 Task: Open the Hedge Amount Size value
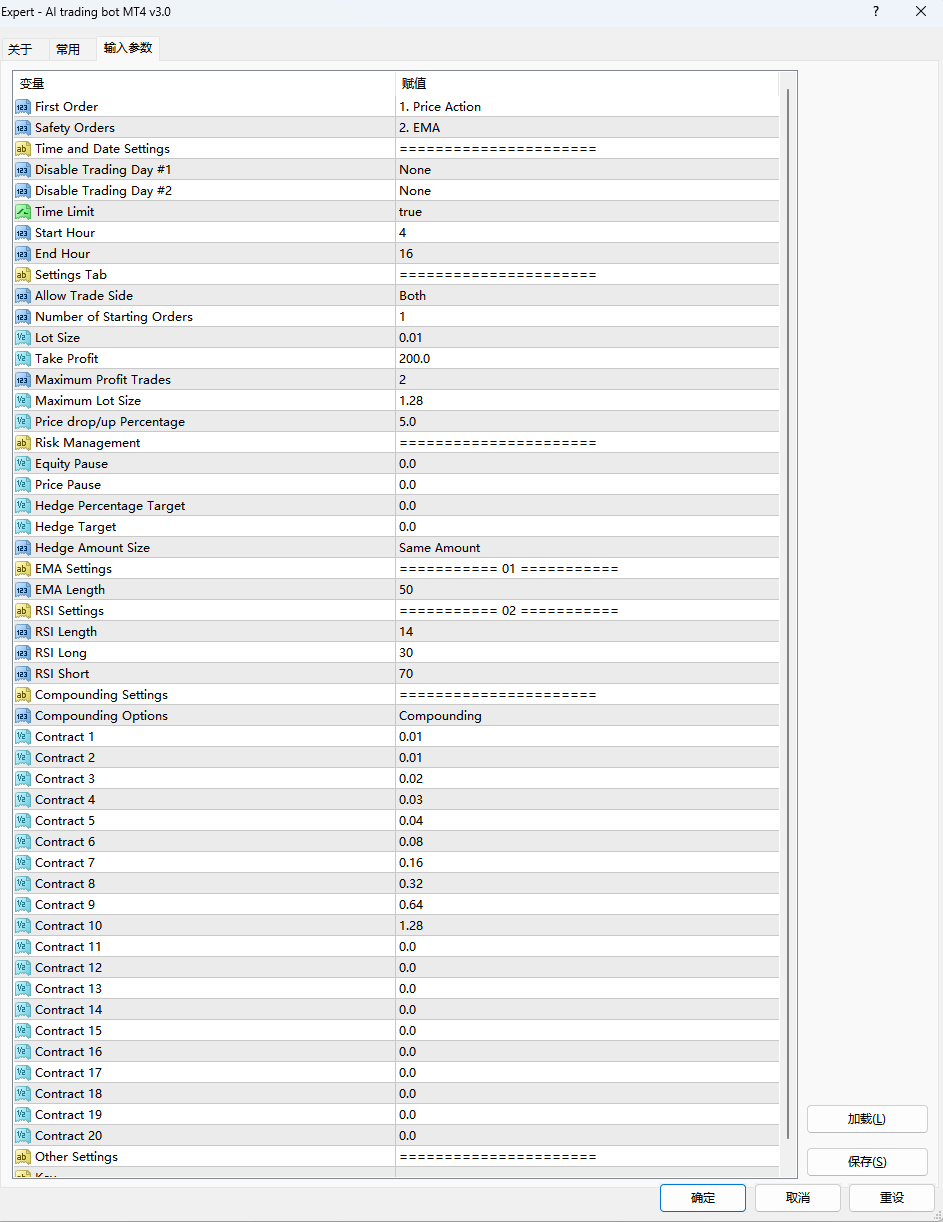(x=439, y=548)
